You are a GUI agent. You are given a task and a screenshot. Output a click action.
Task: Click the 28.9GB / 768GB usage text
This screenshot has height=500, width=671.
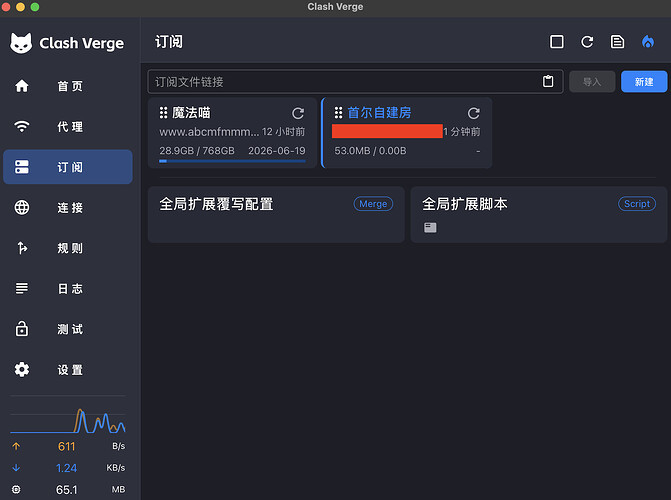click(x=197, y=151)
